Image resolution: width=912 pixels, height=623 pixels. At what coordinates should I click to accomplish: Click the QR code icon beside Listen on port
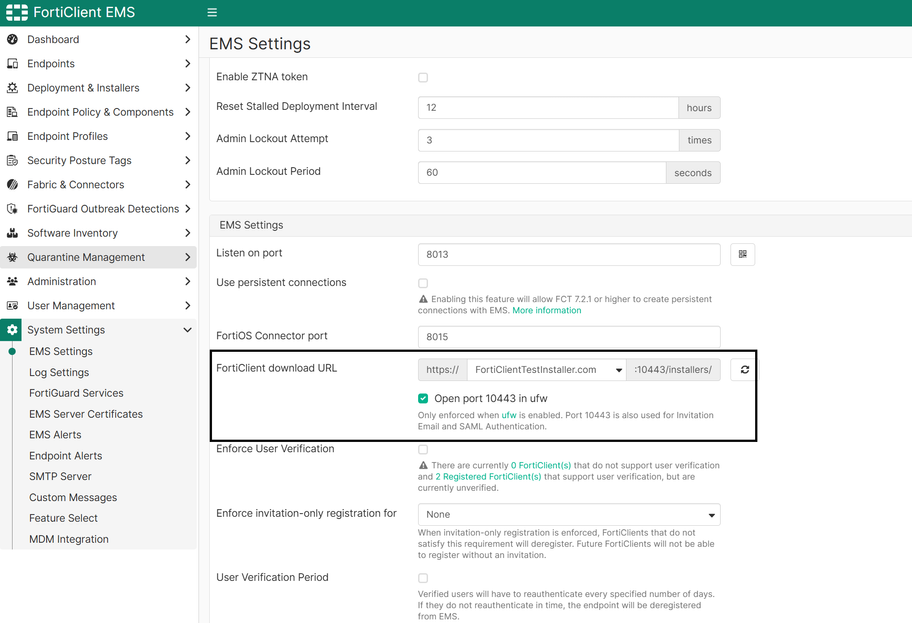tap(742, 255)
